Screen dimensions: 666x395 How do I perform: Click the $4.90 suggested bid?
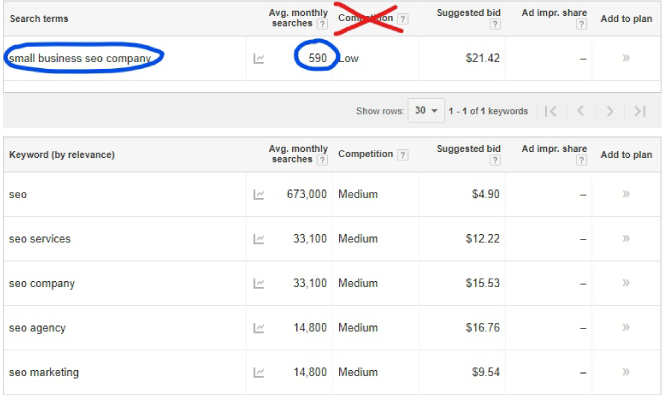(486, 194)
